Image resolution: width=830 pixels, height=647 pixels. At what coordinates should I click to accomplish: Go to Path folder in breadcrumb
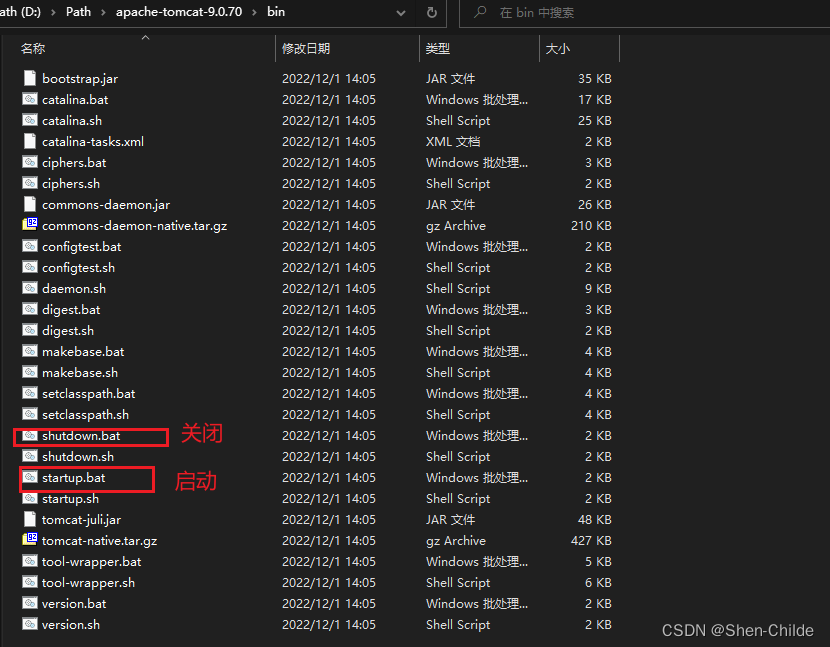point(78,12)
